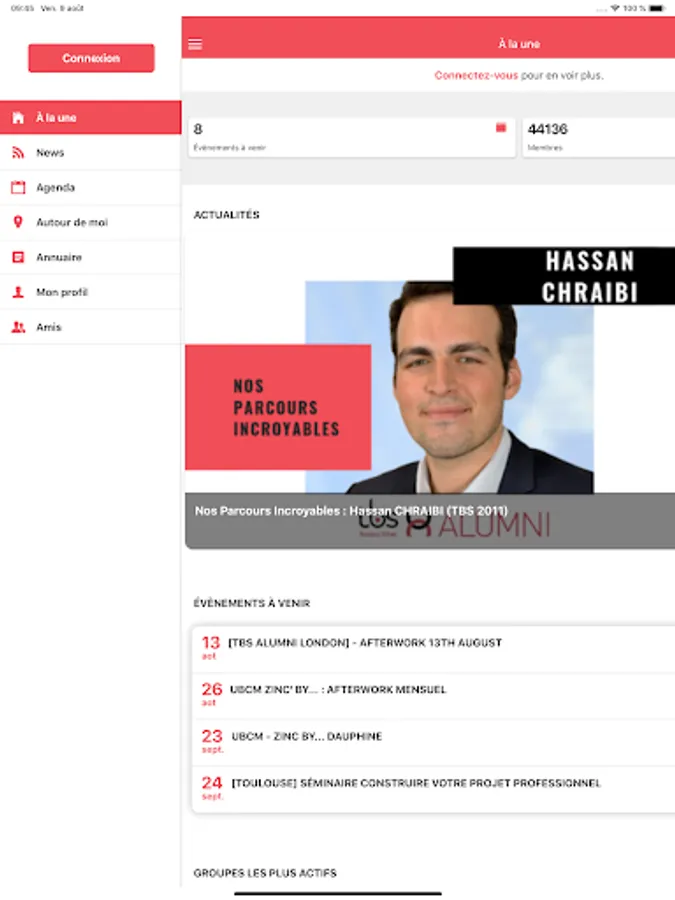Click the date 24 sept. event marker
The image size is (675, 900).
(212, 788)
